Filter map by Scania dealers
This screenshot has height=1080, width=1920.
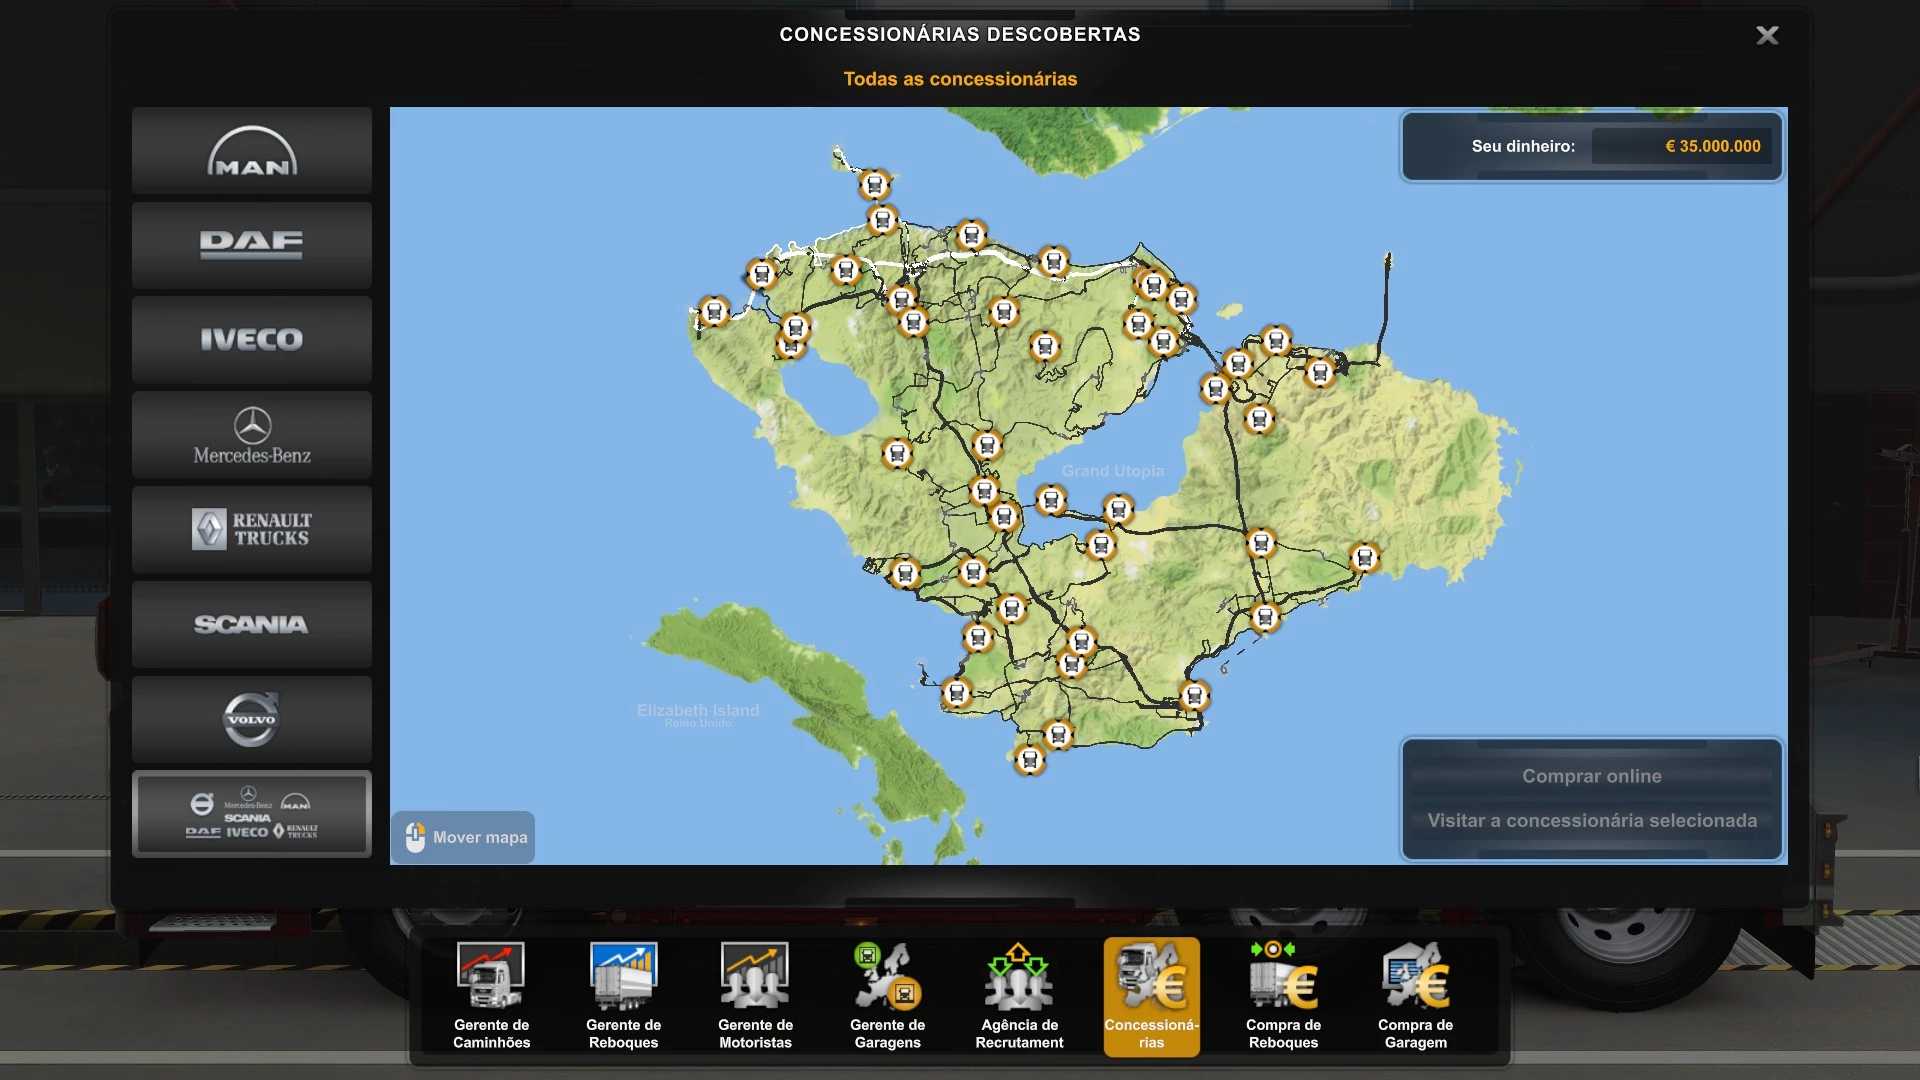(x=252, y=625)
